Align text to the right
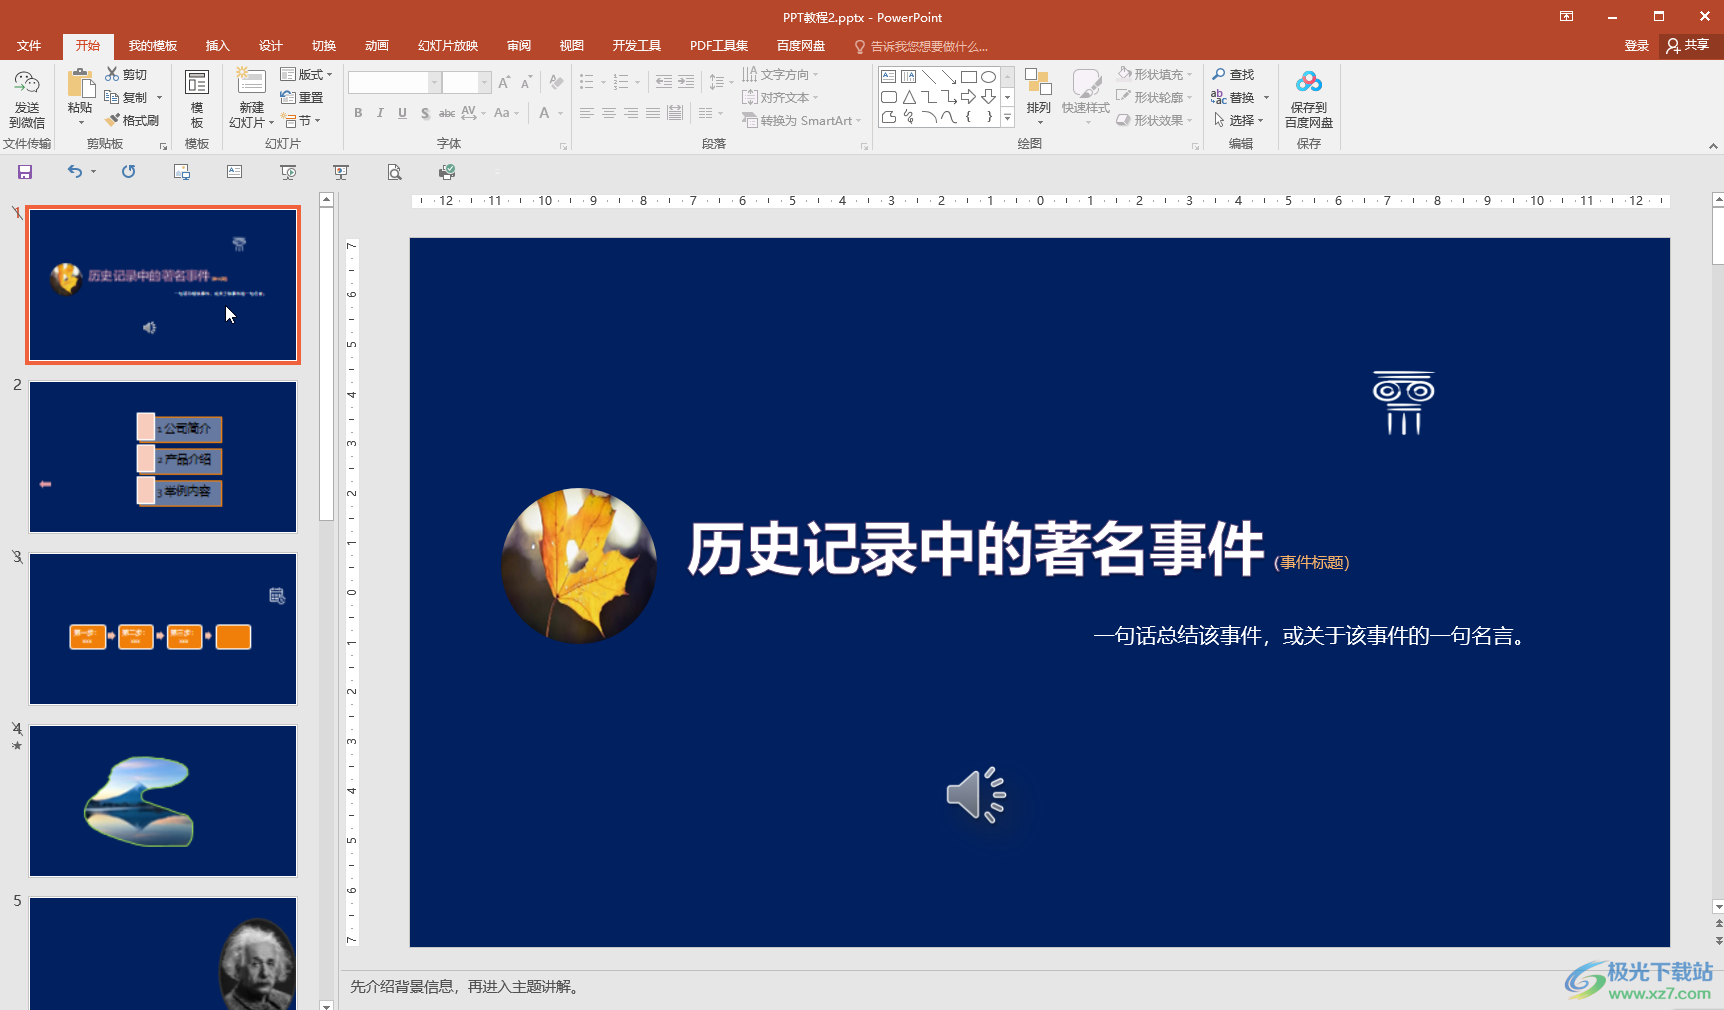This screenshot has width=1724, height=1010. (x=631, y=113)
